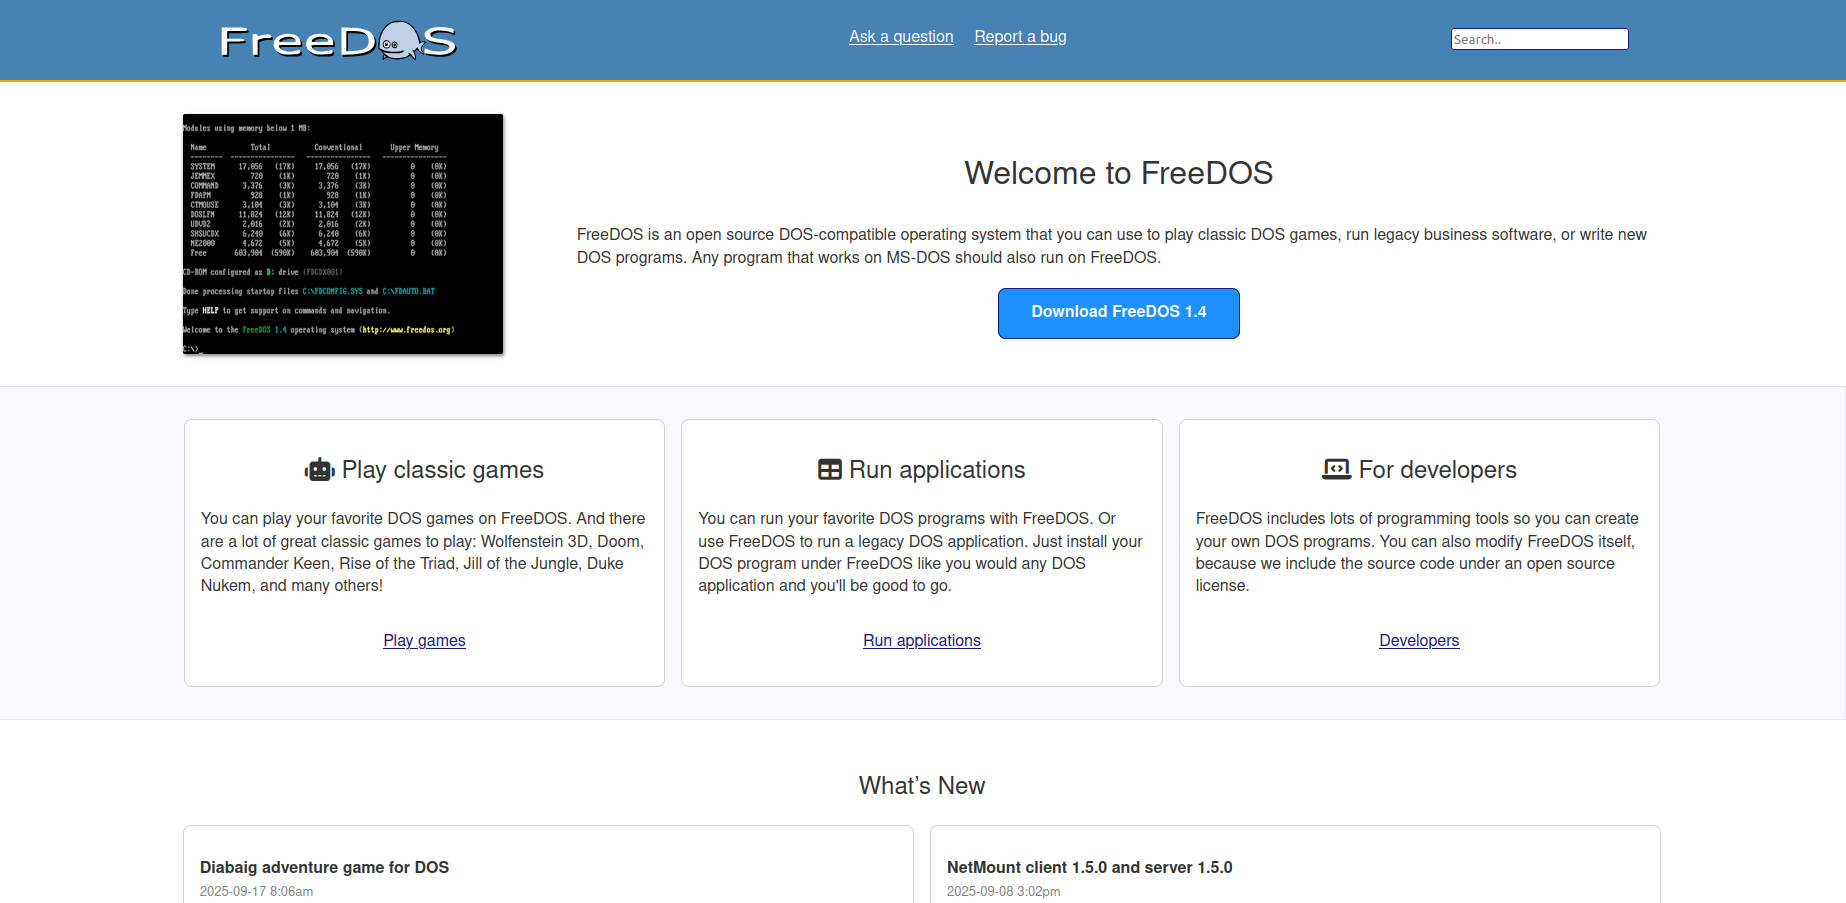Open Ask a question in the navigation
This screenshot has height=903, width=1846.
(900, 36)
